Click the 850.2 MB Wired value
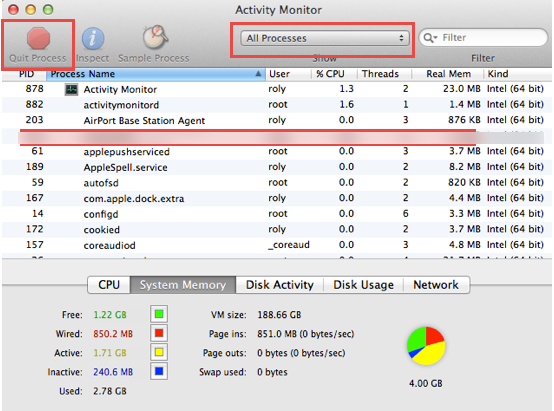This screenshot has width=554, height=411. (x=113, y=334)
